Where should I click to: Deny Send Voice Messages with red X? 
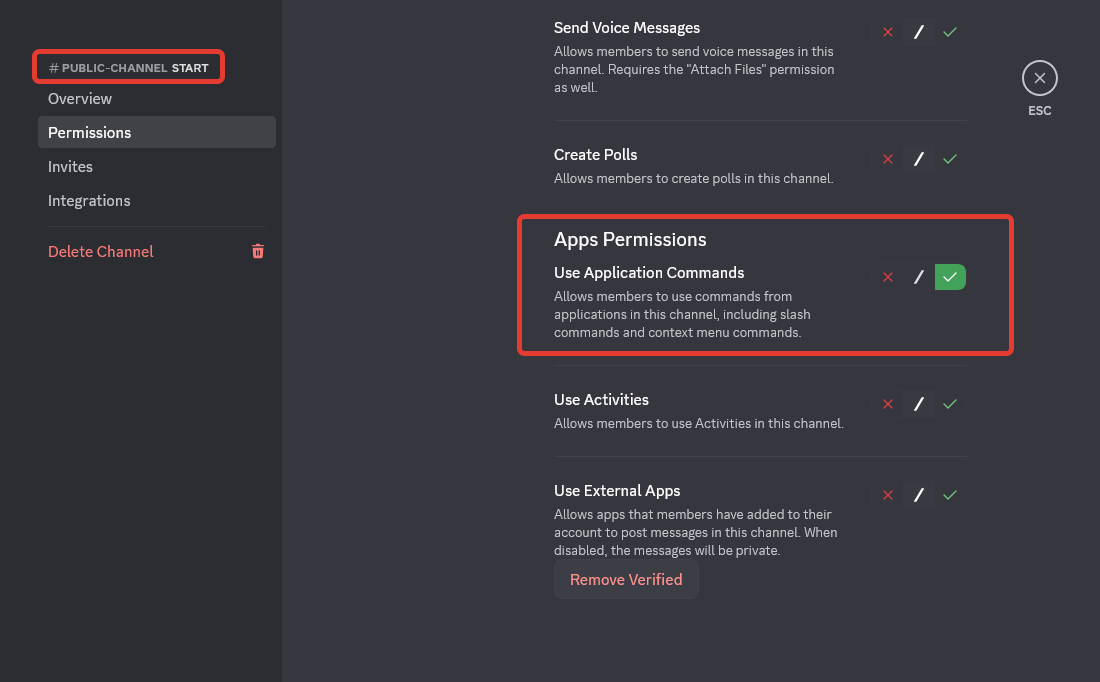point(888,32)
